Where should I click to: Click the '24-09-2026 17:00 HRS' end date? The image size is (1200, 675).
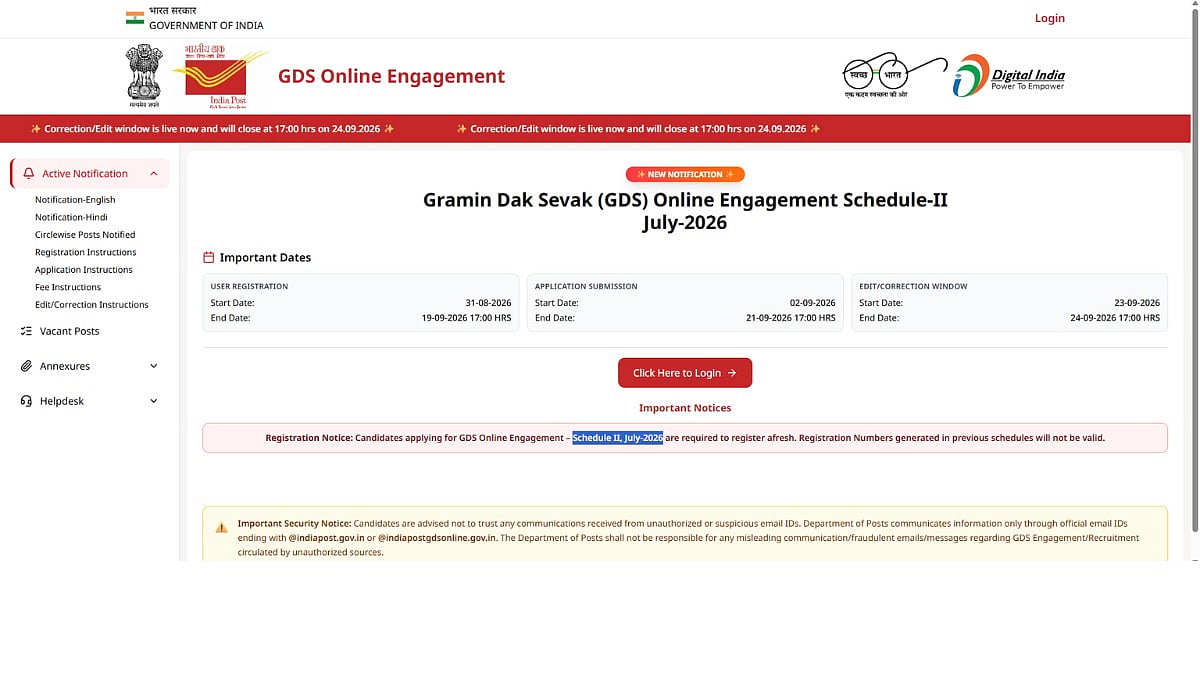[x=1115, y=318]
